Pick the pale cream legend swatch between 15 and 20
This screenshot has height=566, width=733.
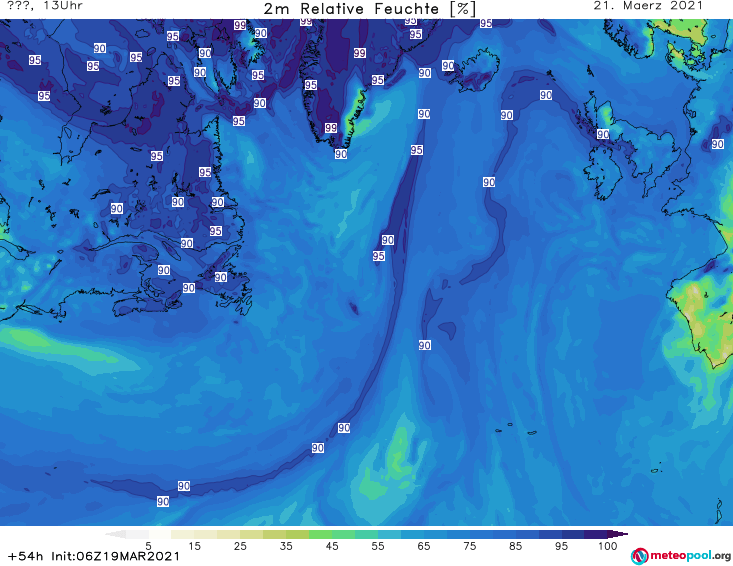tap(205, 534)
